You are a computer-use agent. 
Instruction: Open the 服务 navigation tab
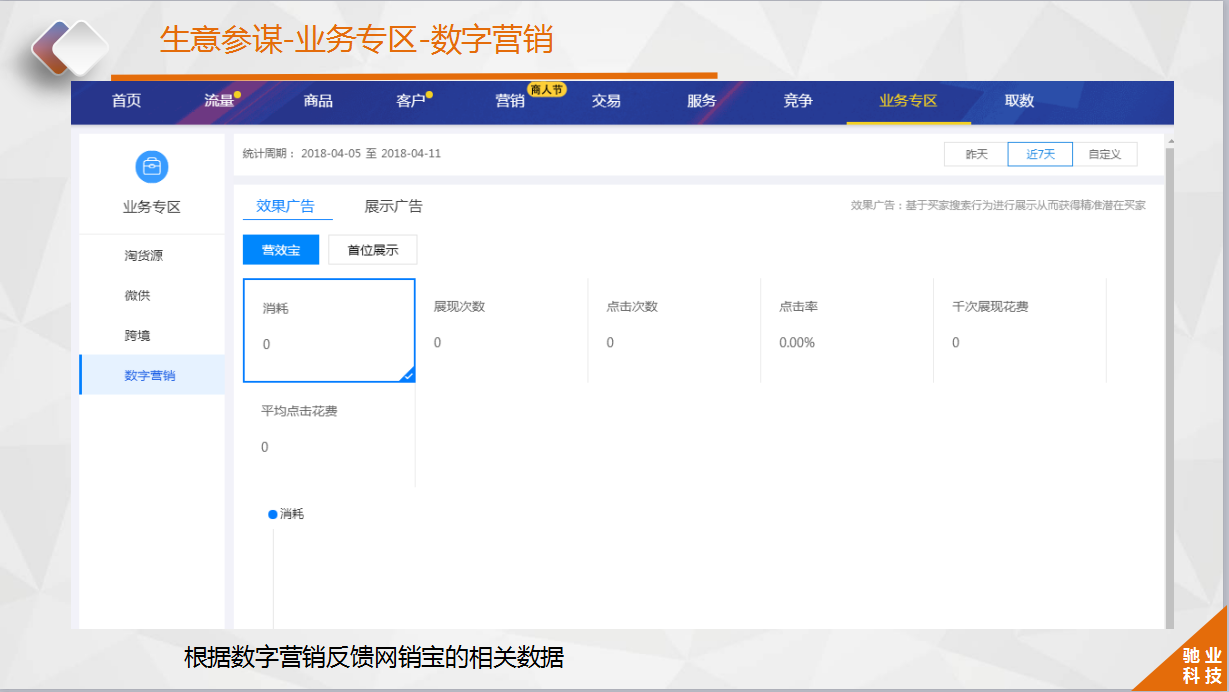[x=702, y=101]
